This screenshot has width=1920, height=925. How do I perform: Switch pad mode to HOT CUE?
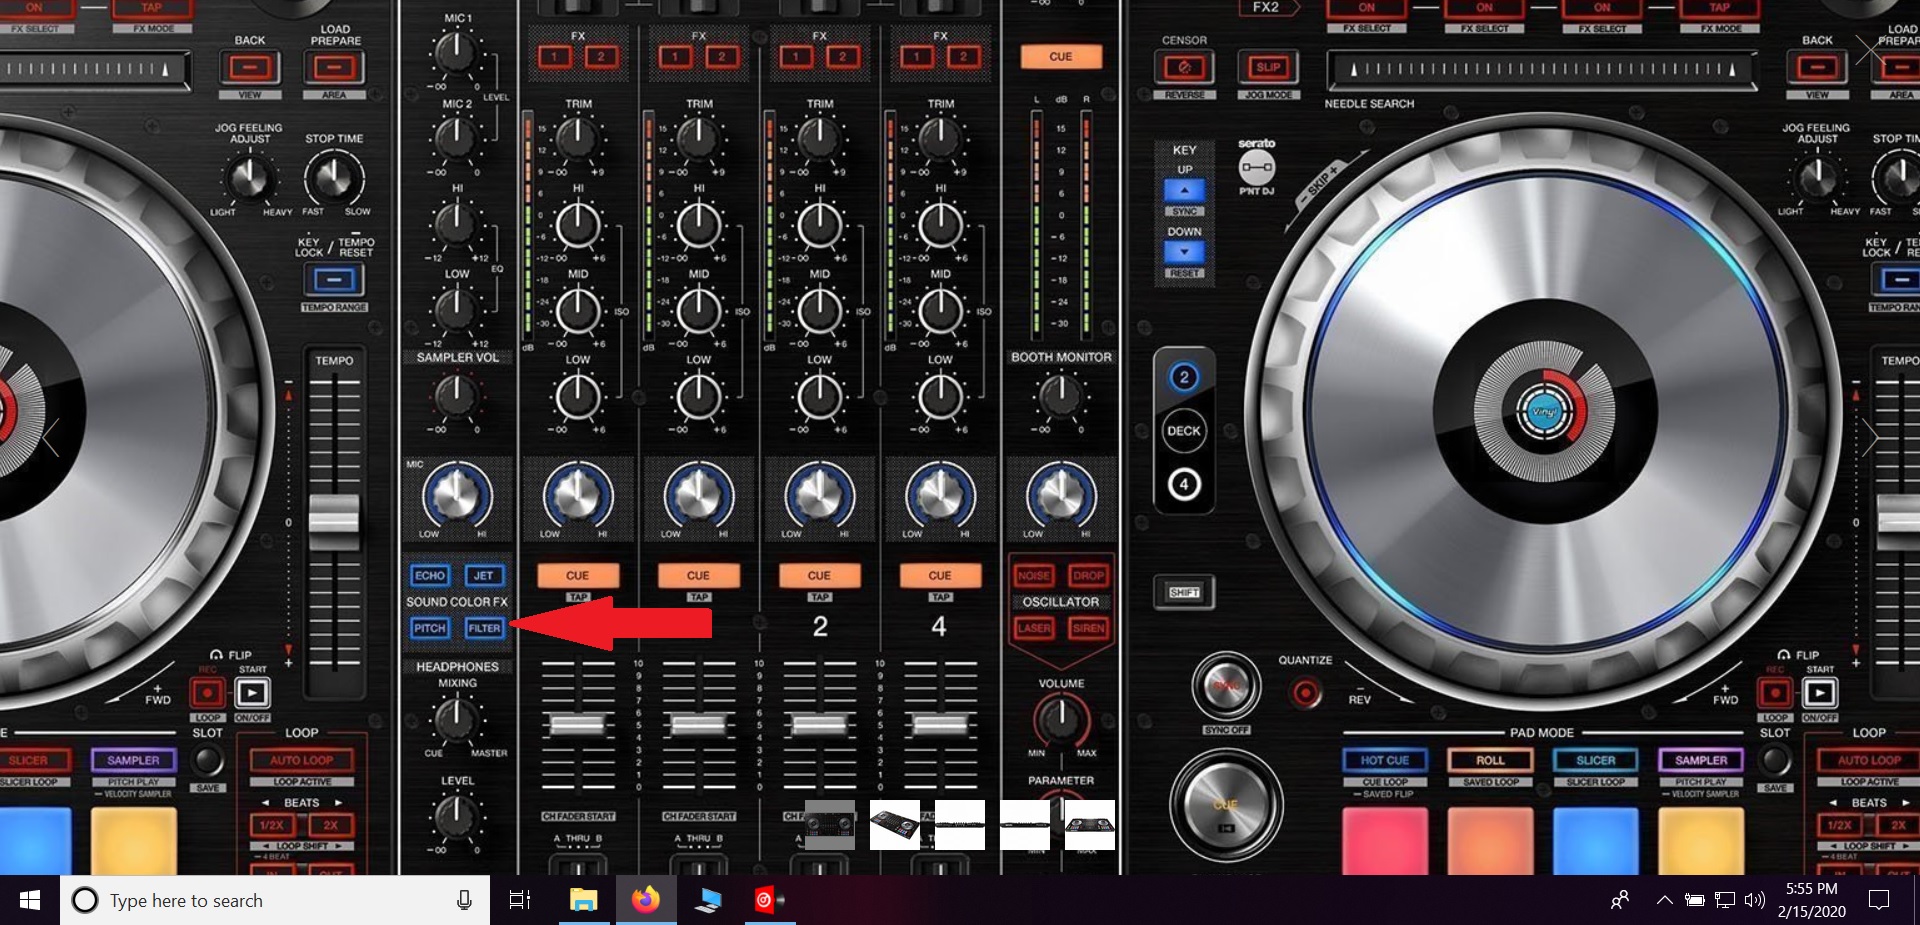[1385, 760]
